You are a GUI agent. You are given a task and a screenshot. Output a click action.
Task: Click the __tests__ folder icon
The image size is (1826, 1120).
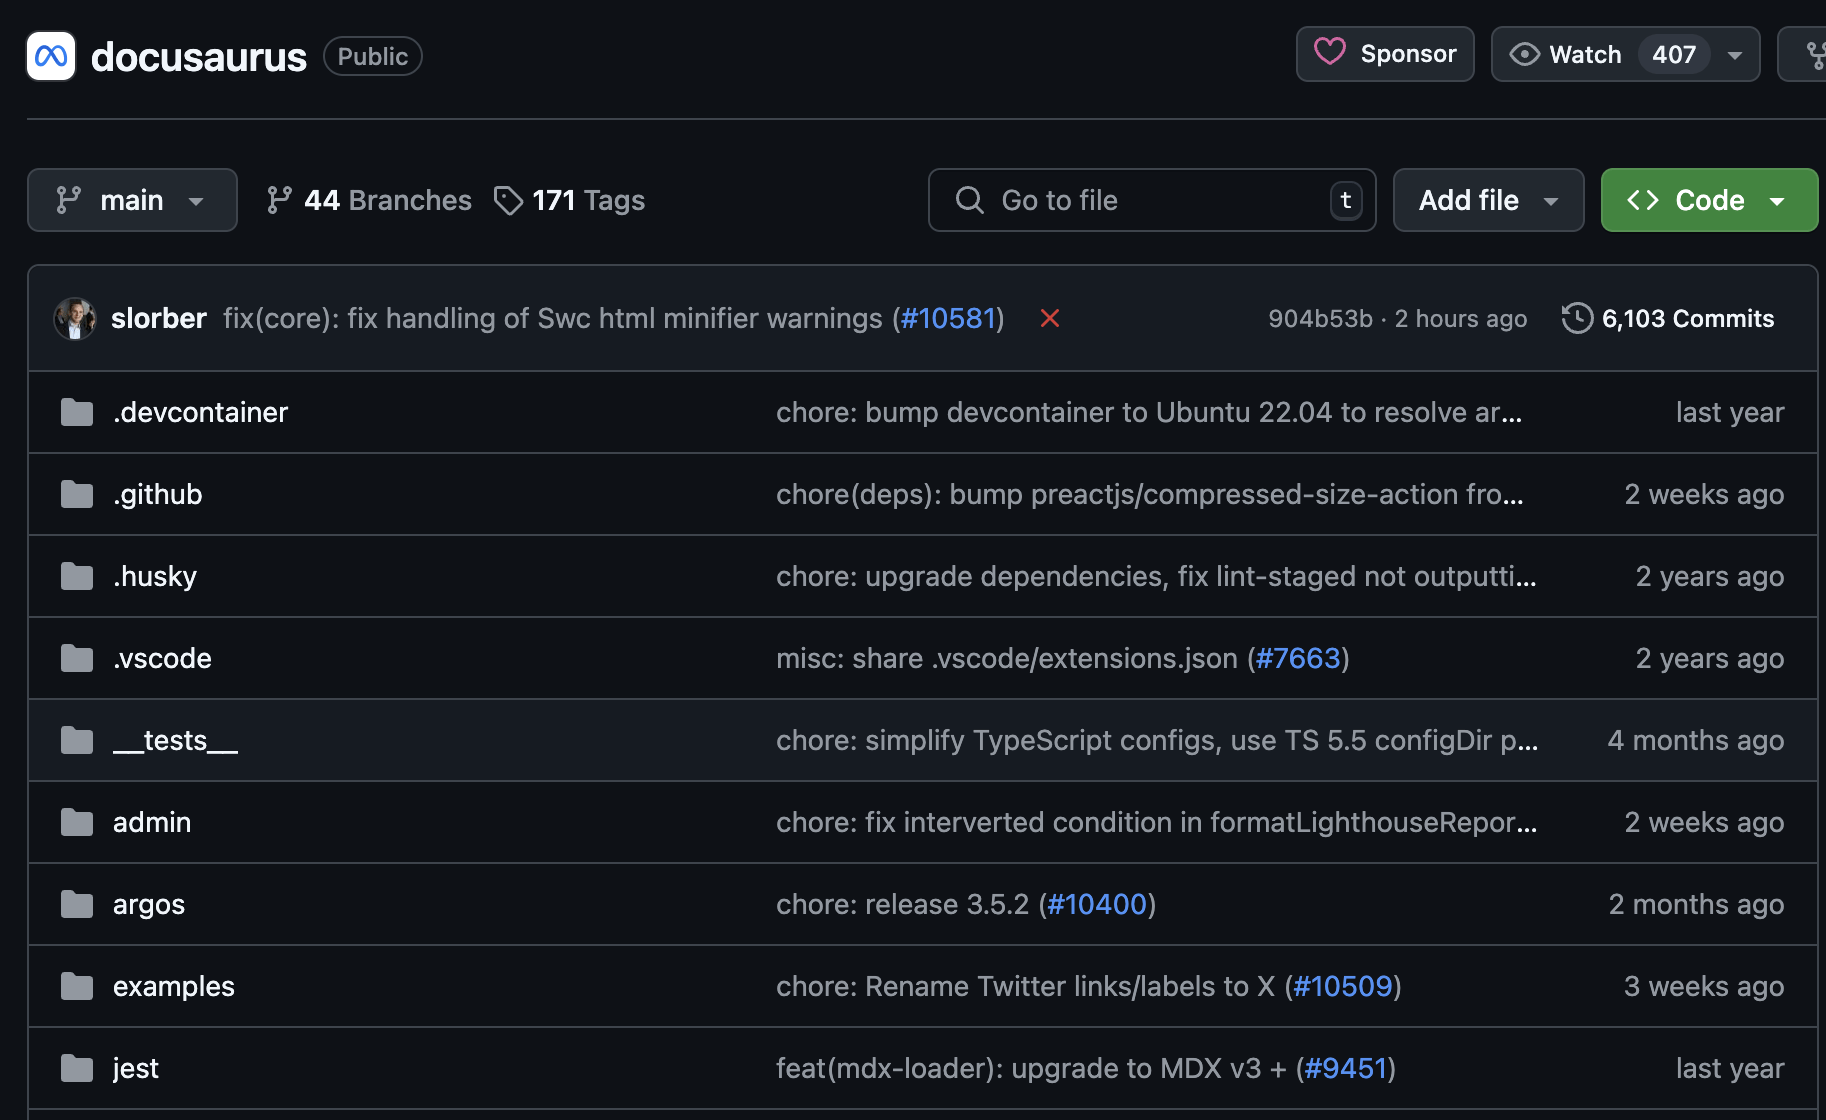(x=77, y=740)
